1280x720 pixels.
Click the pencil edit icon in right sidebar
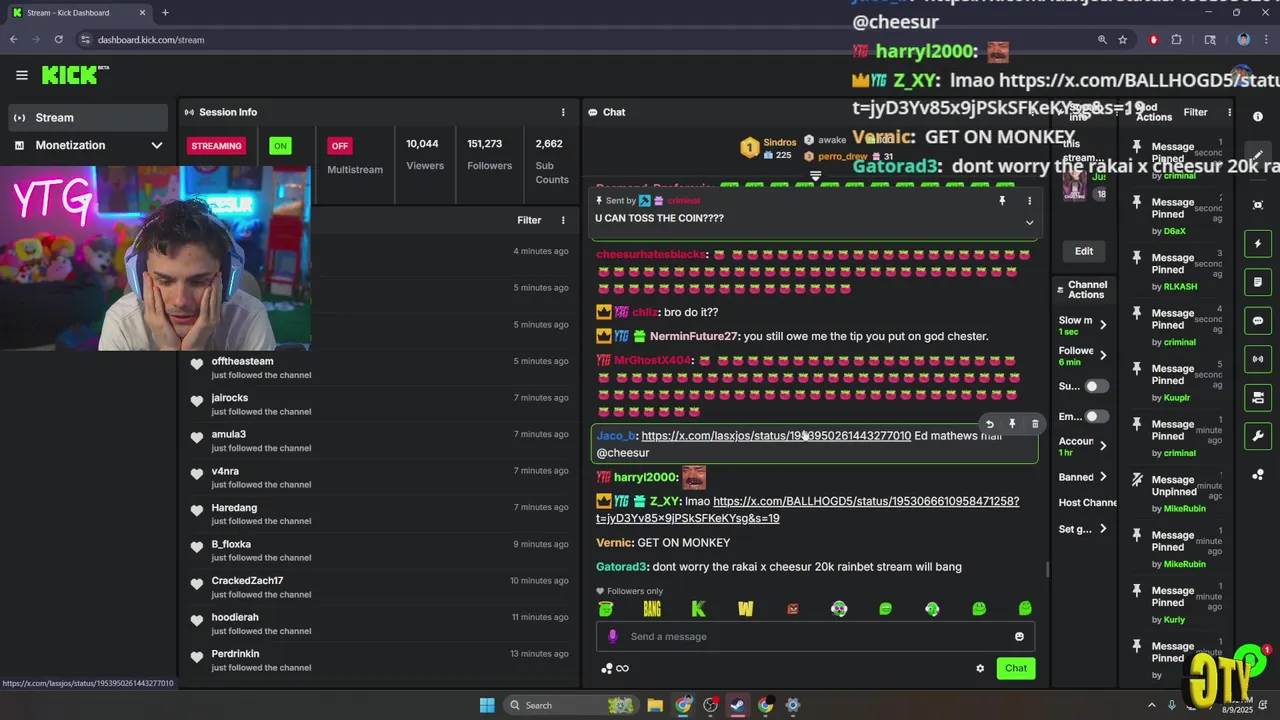[1258, 156]
